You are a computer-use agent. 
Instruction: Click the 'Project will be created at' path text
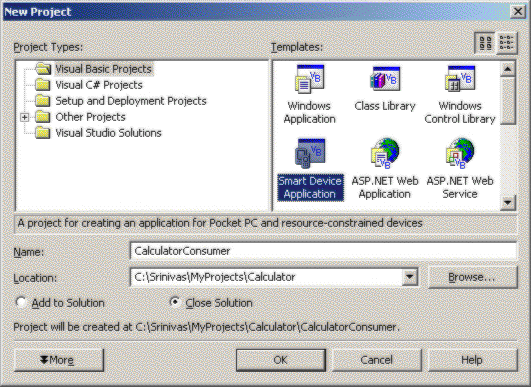tap(207, 327)
